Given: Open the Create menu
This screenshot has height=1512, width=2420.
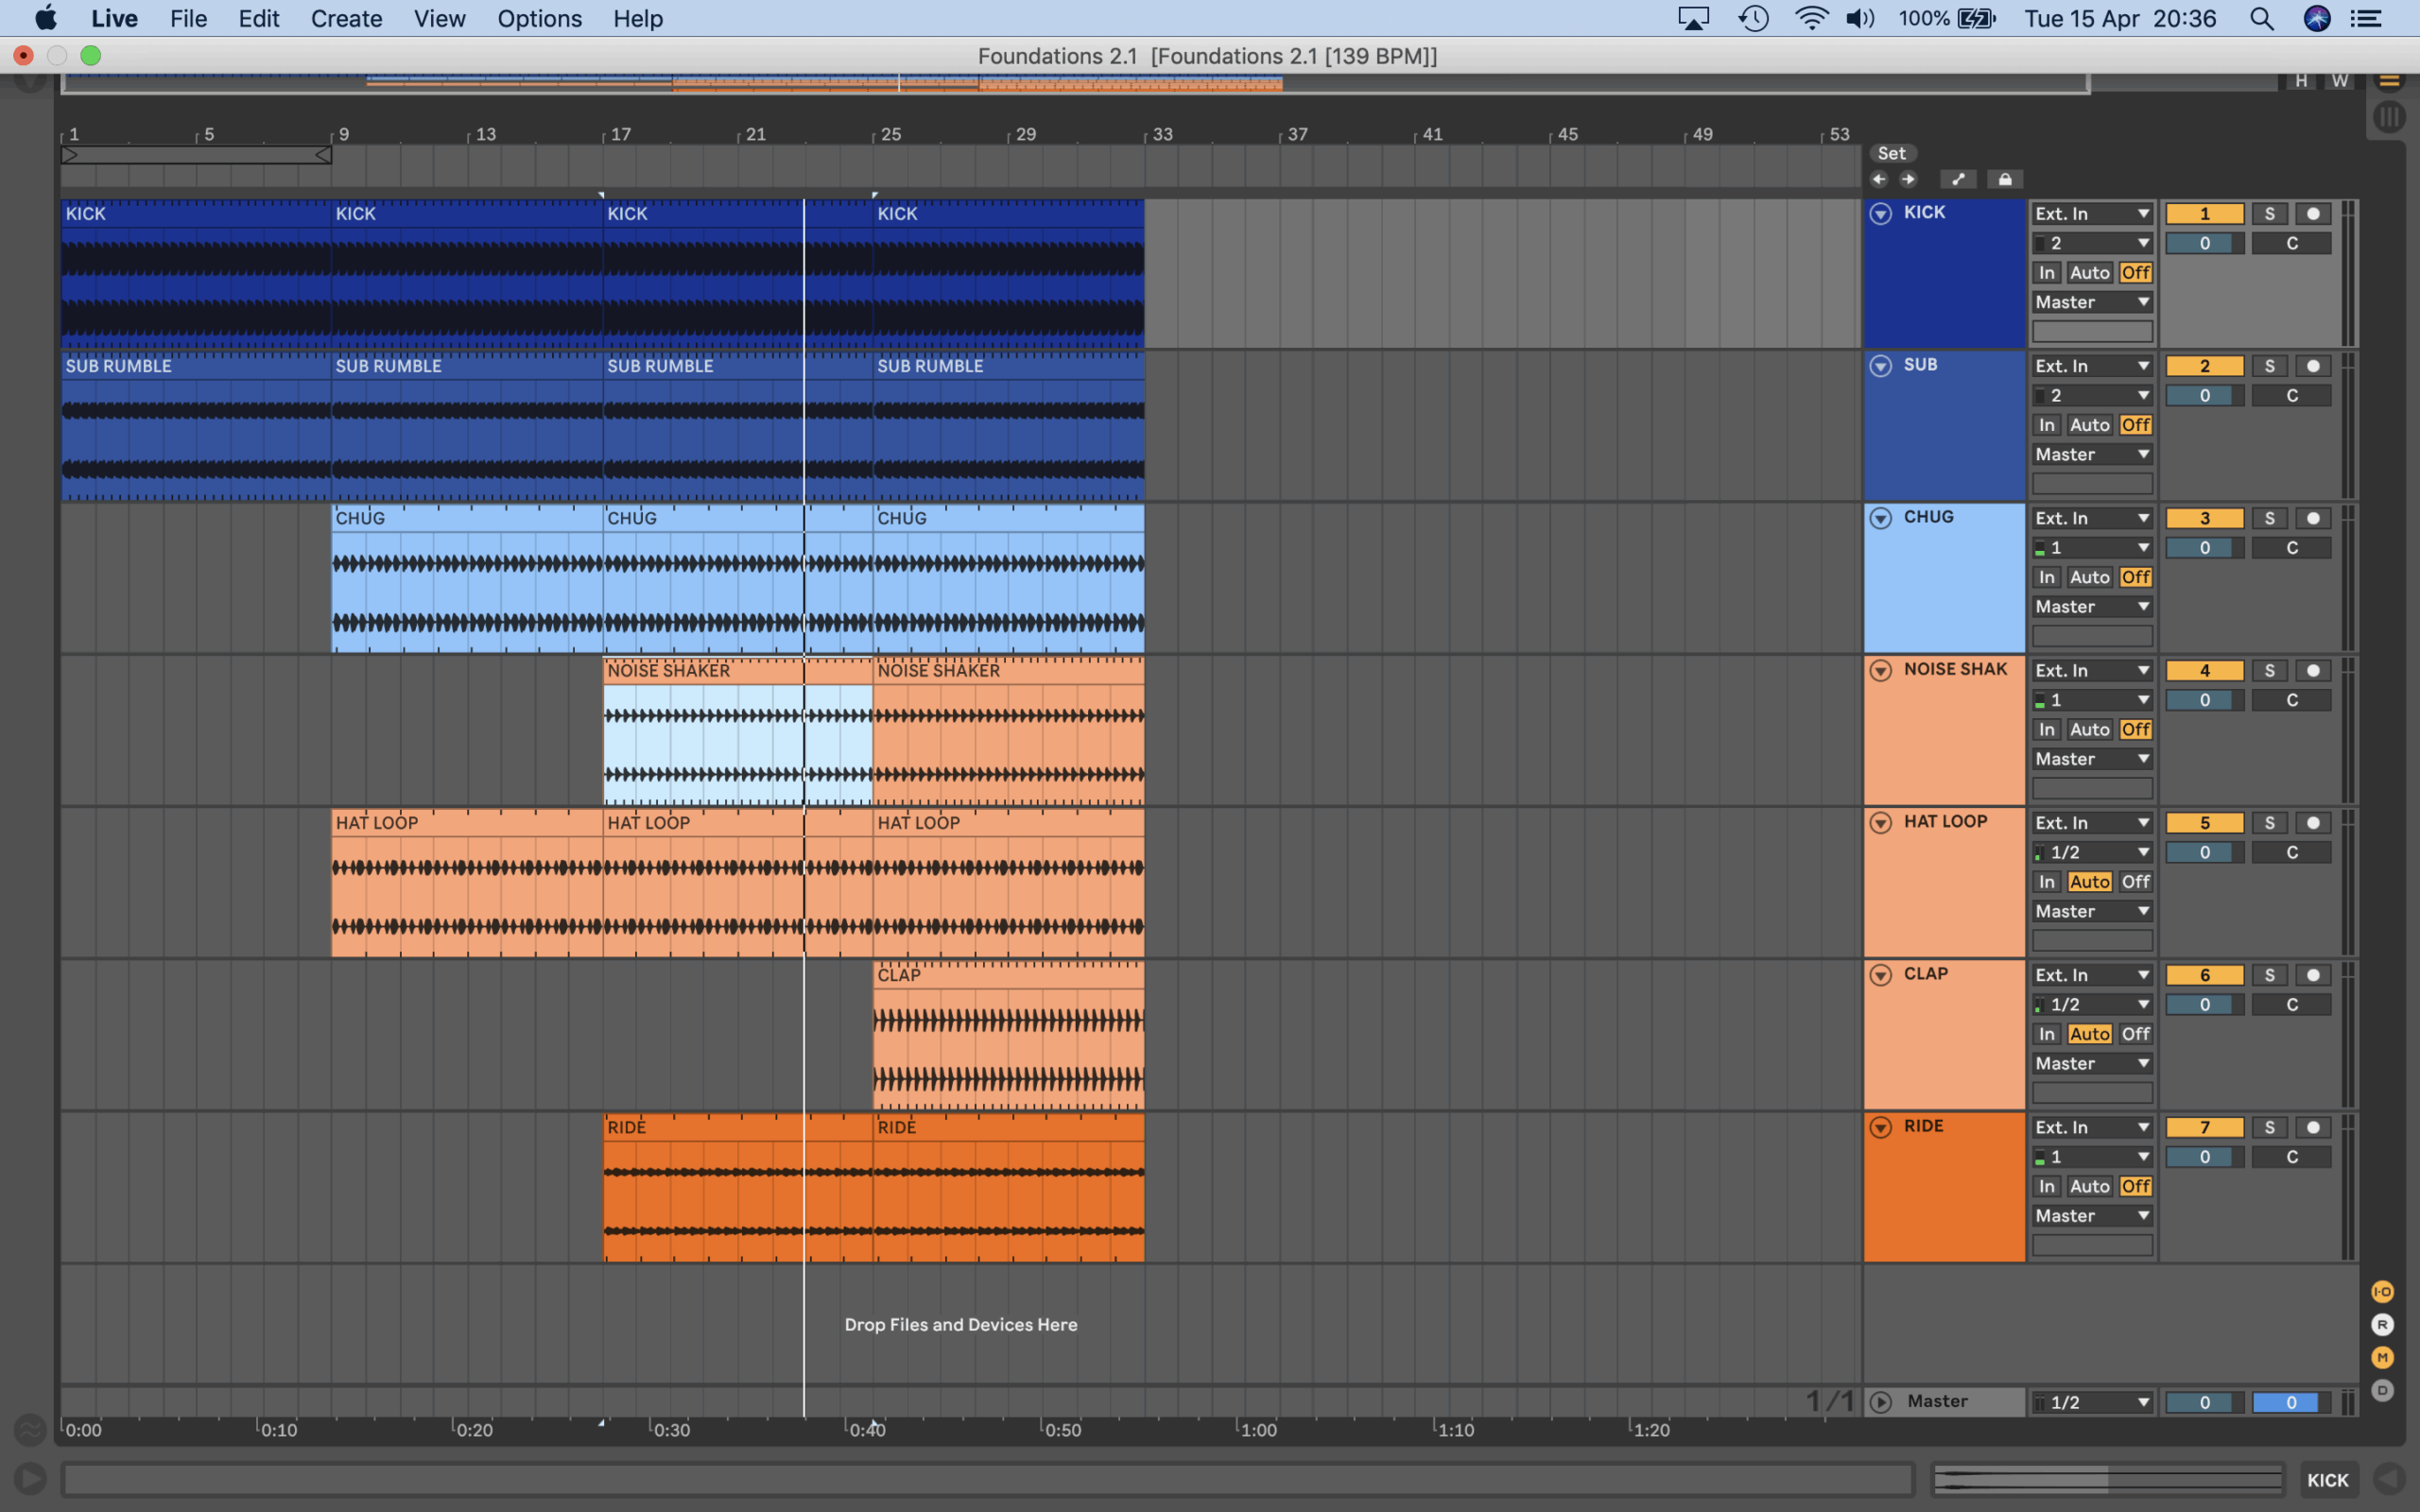Looking at the screenshot, I should coord(346,19).
